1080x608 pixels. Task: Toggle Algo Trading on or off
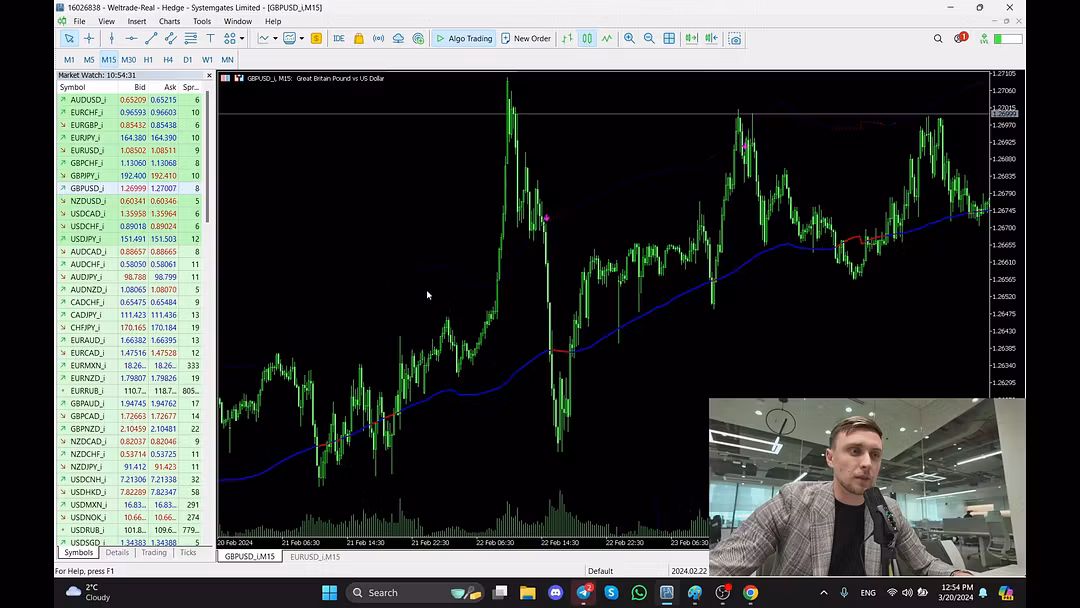tap(464, 39)
